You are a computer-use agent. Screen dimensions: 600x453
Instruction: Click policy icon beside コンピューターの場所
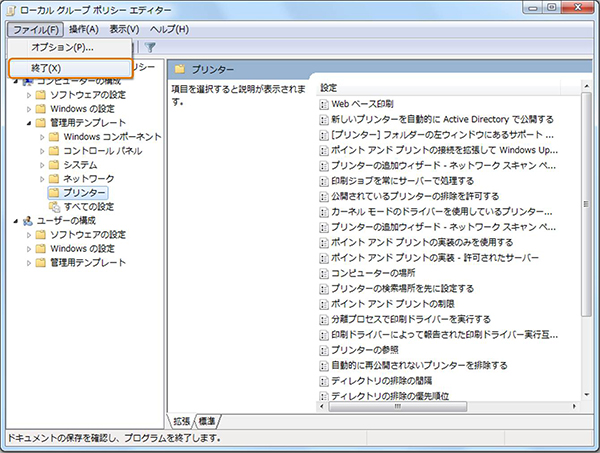tap(324, 273)
